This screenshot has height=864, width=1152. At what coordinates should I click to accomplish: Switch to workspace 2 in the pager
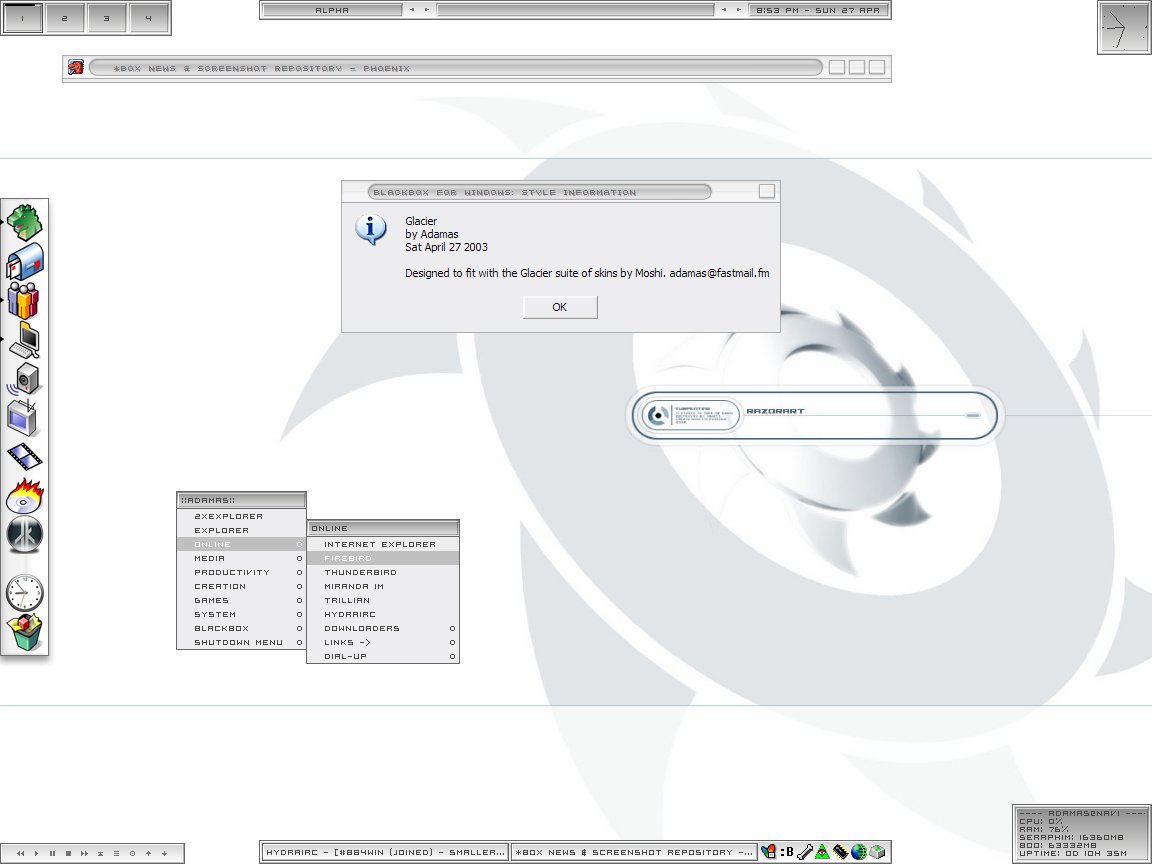tap(64, 18)
